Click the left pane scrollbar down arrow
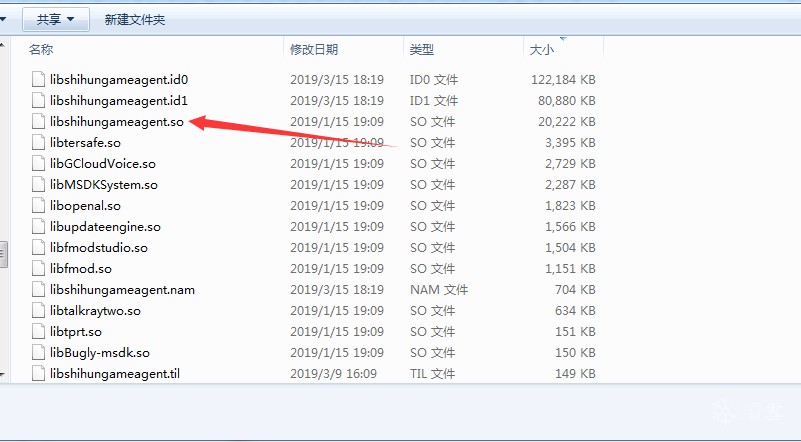Viewport: 801px width, 442px height. point(3,376)
